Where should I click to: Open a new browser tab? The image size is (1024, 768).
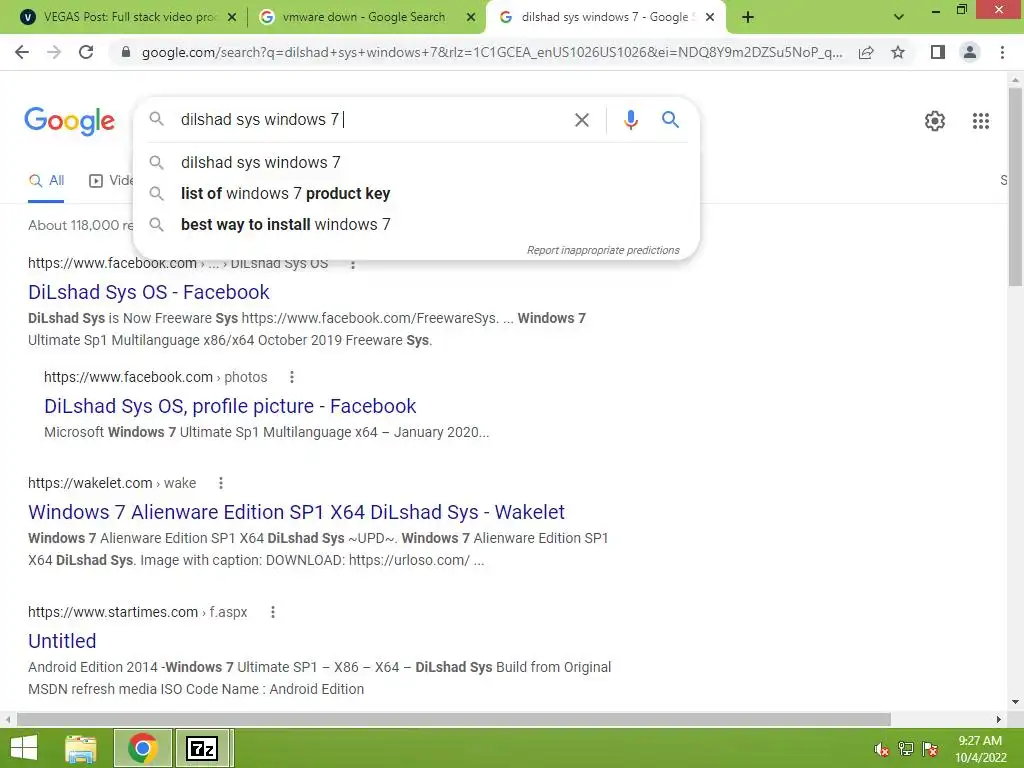pos(748,18)
